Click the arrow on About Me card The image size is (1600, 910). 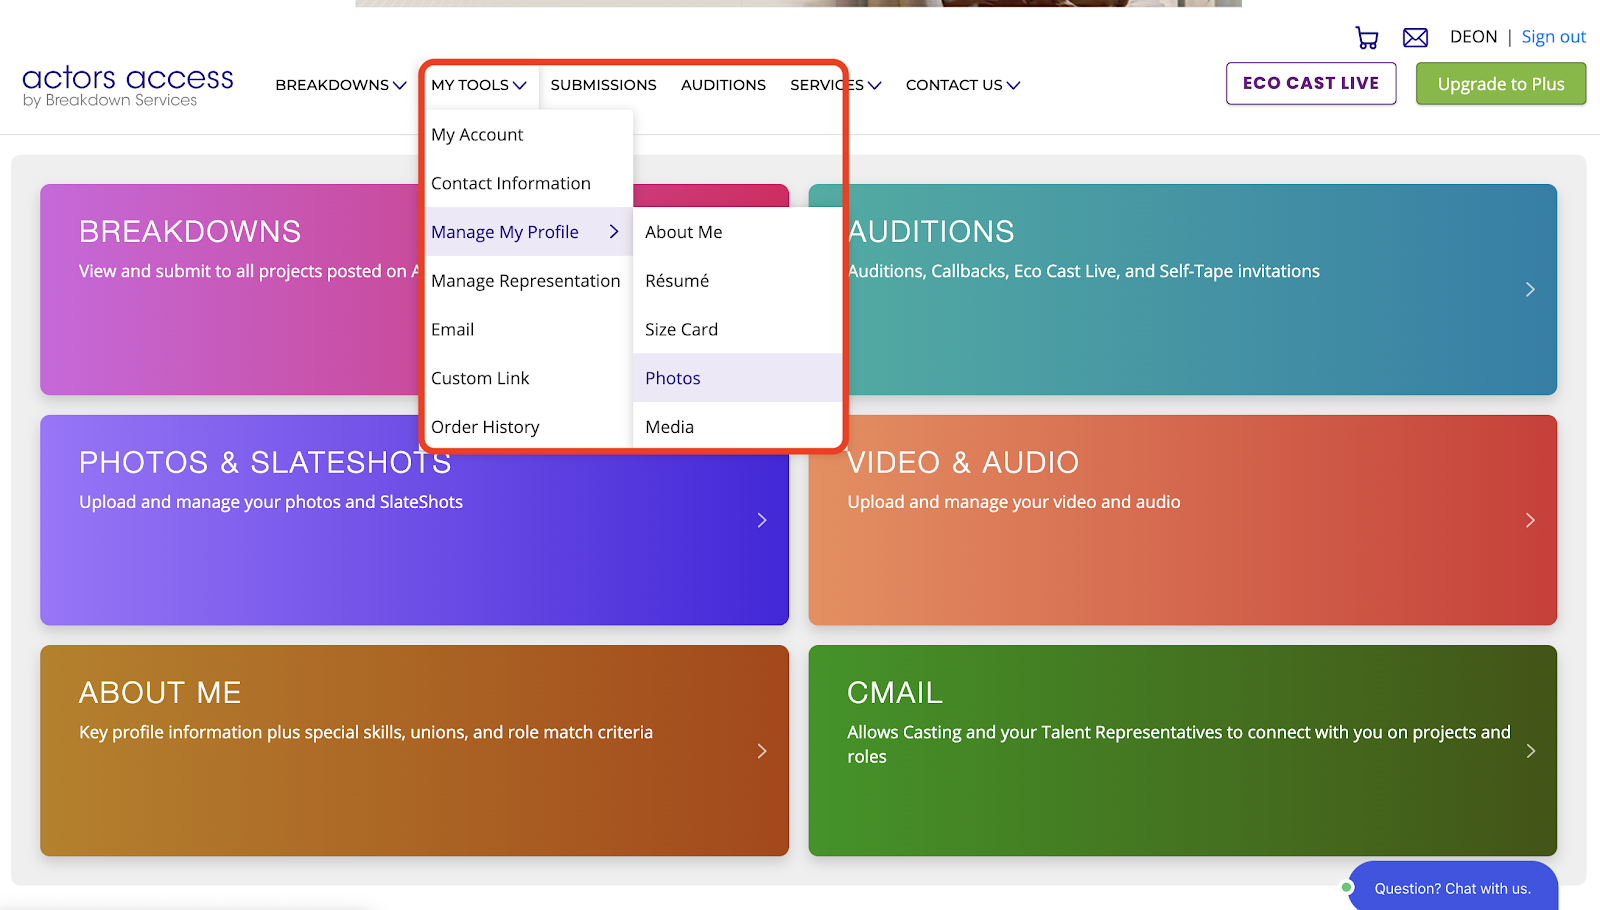pyautogui.click(x=762, y=751)
